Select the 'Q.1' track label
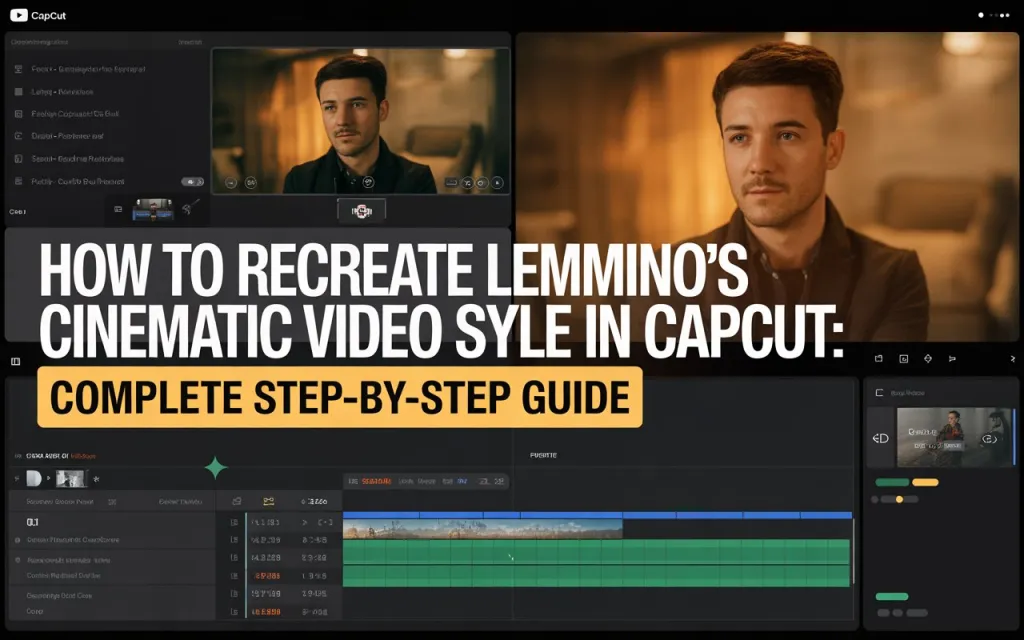1024x640 pixels. click(x=33, y=522)
